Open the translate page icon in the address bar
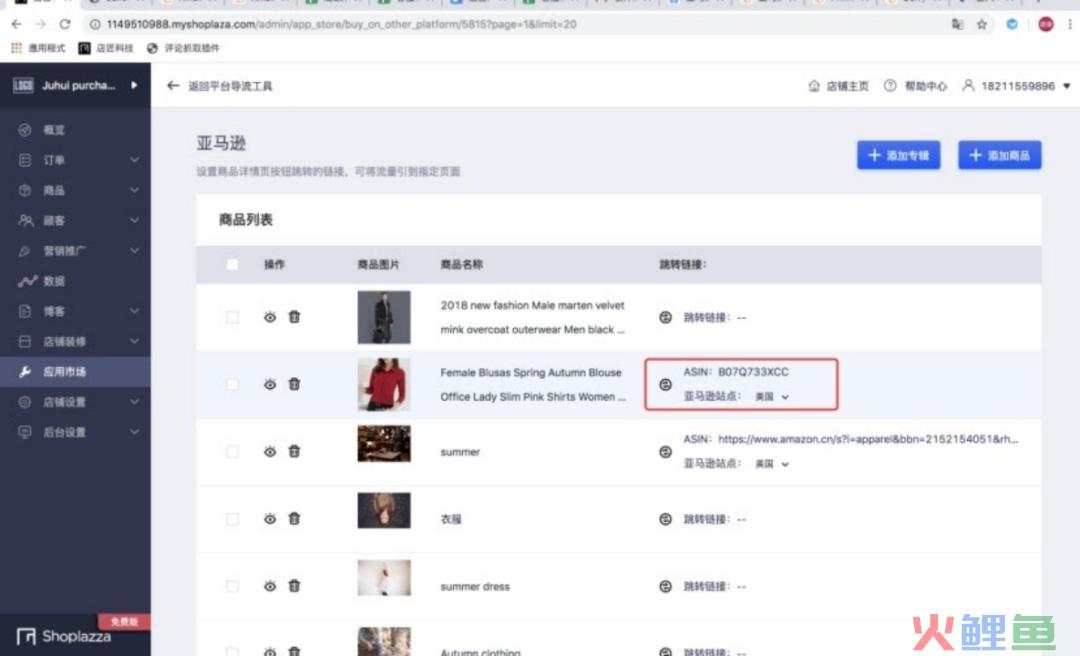 pos(957,24)
